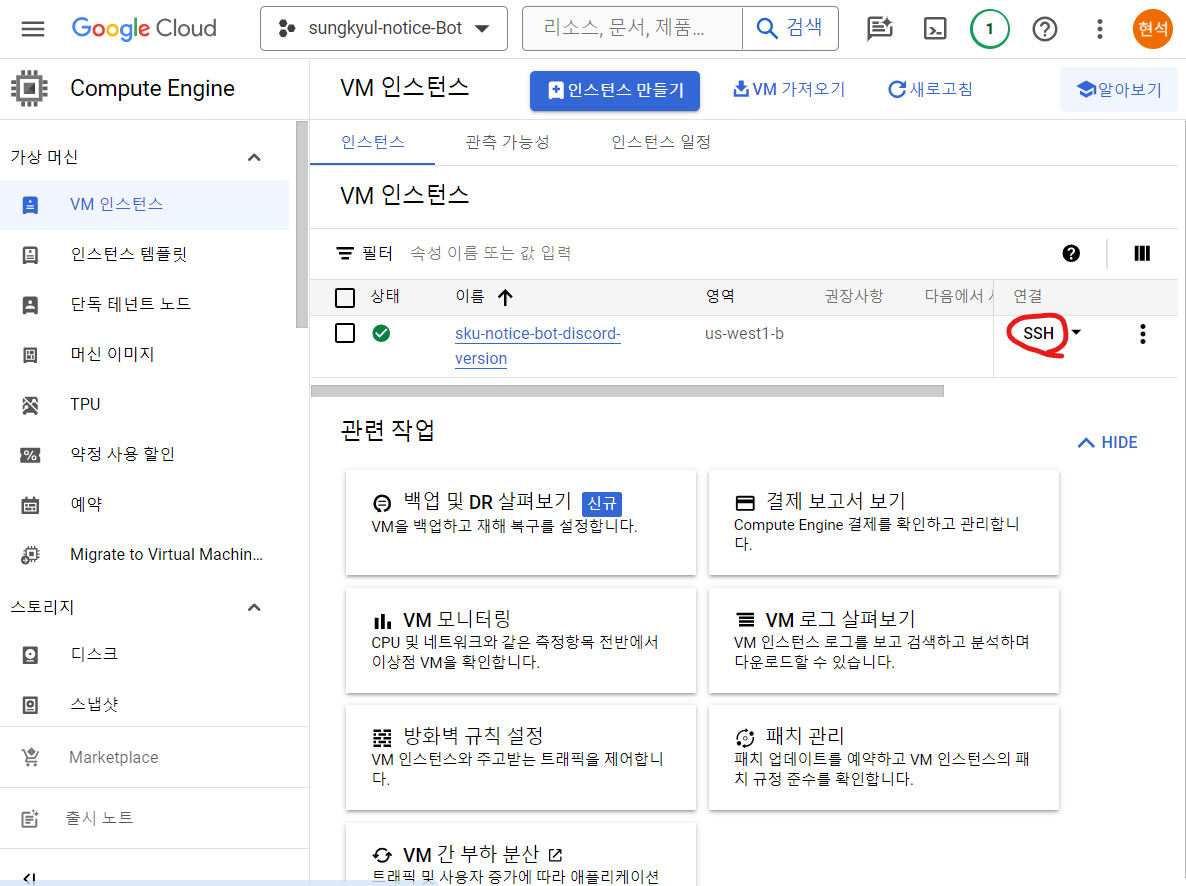
Task: Collapse the 가상 머신 sidebar section
Action: click(254, 157)
